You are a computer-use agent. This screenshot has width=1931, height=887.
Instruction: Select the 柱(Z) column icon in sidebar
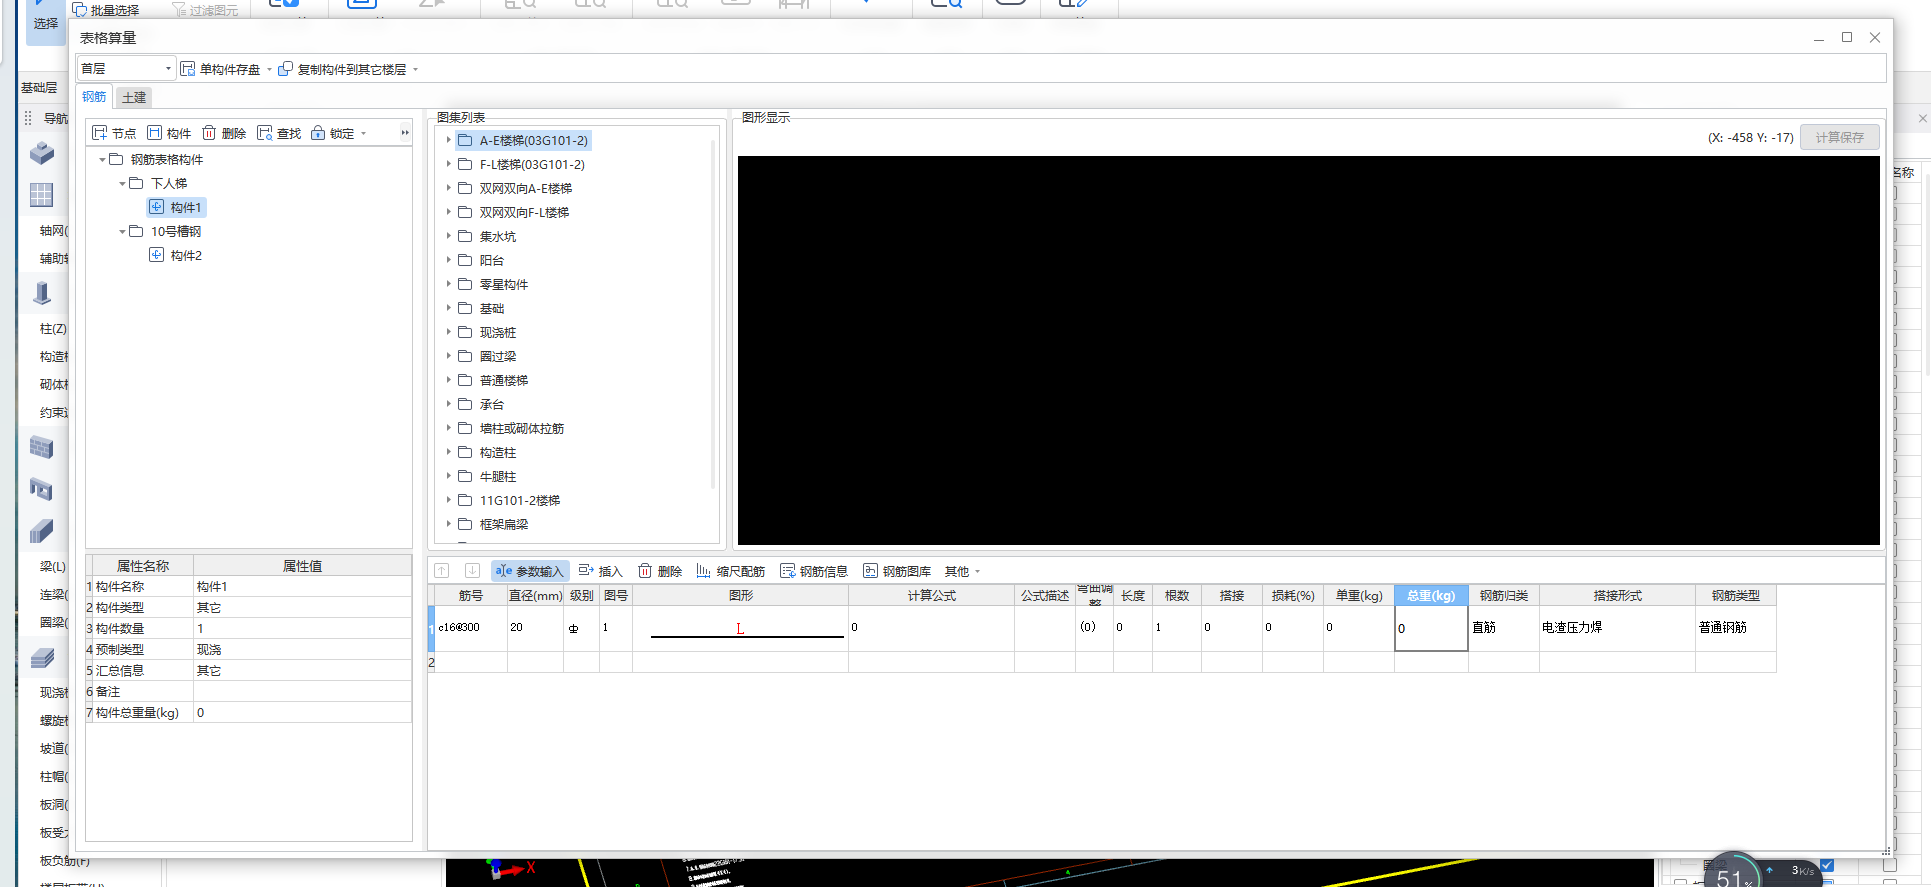(42, 294)
